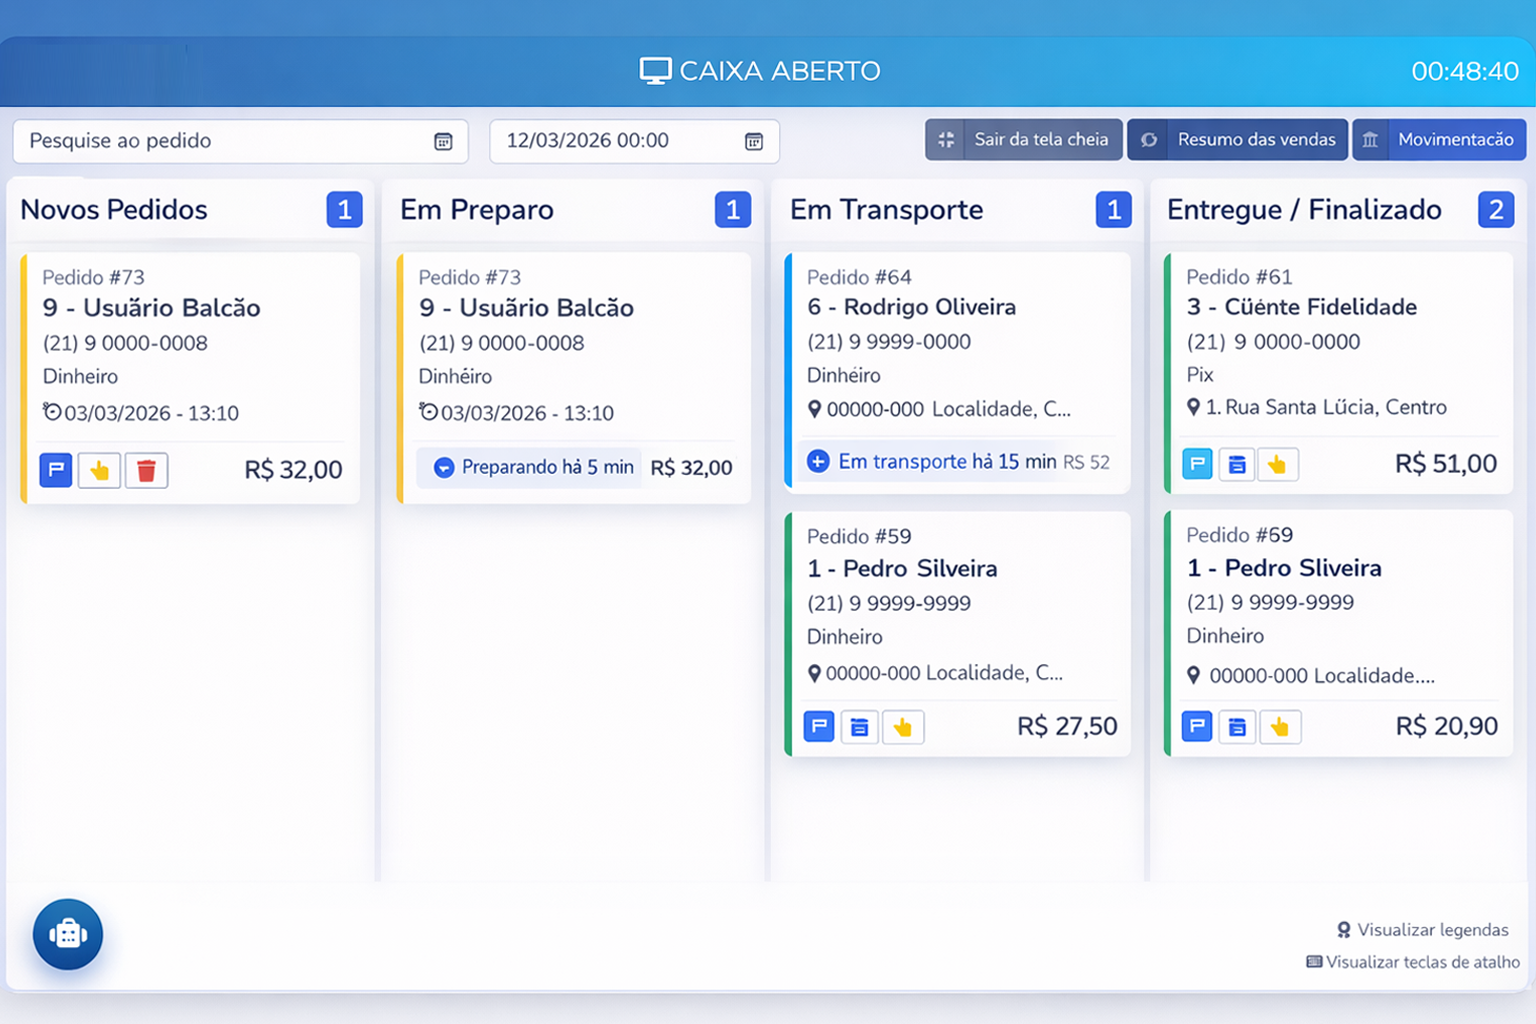This screenshot has width=1536, height=1024.
Task: Click the 'Preparando há 5 min' status badge
Action: (529, 467)
